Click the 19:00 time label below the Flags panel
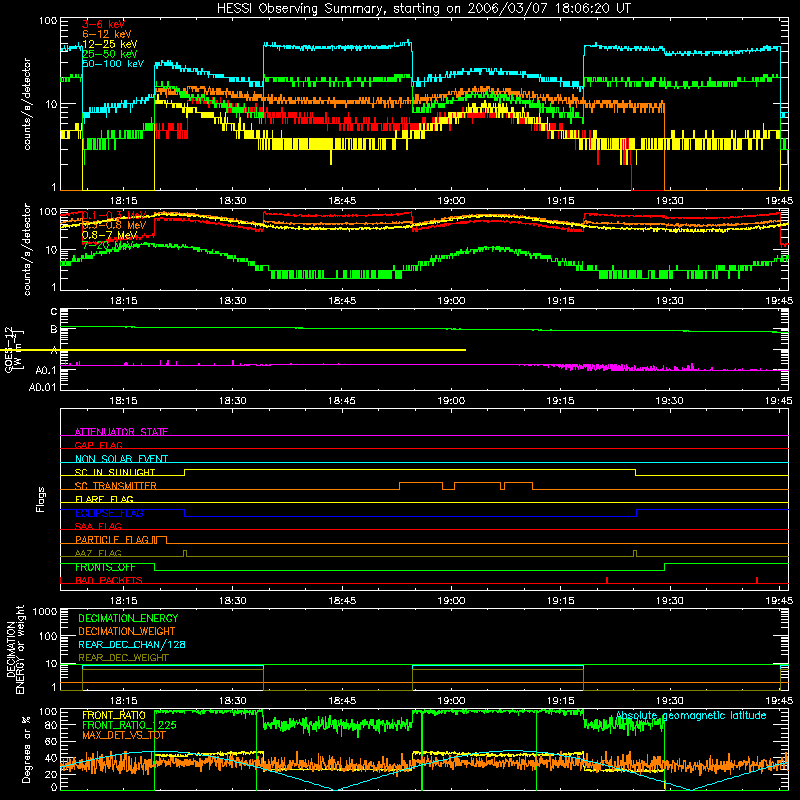The height and width of the screenshot is (800, 800). tap(451, 601)
